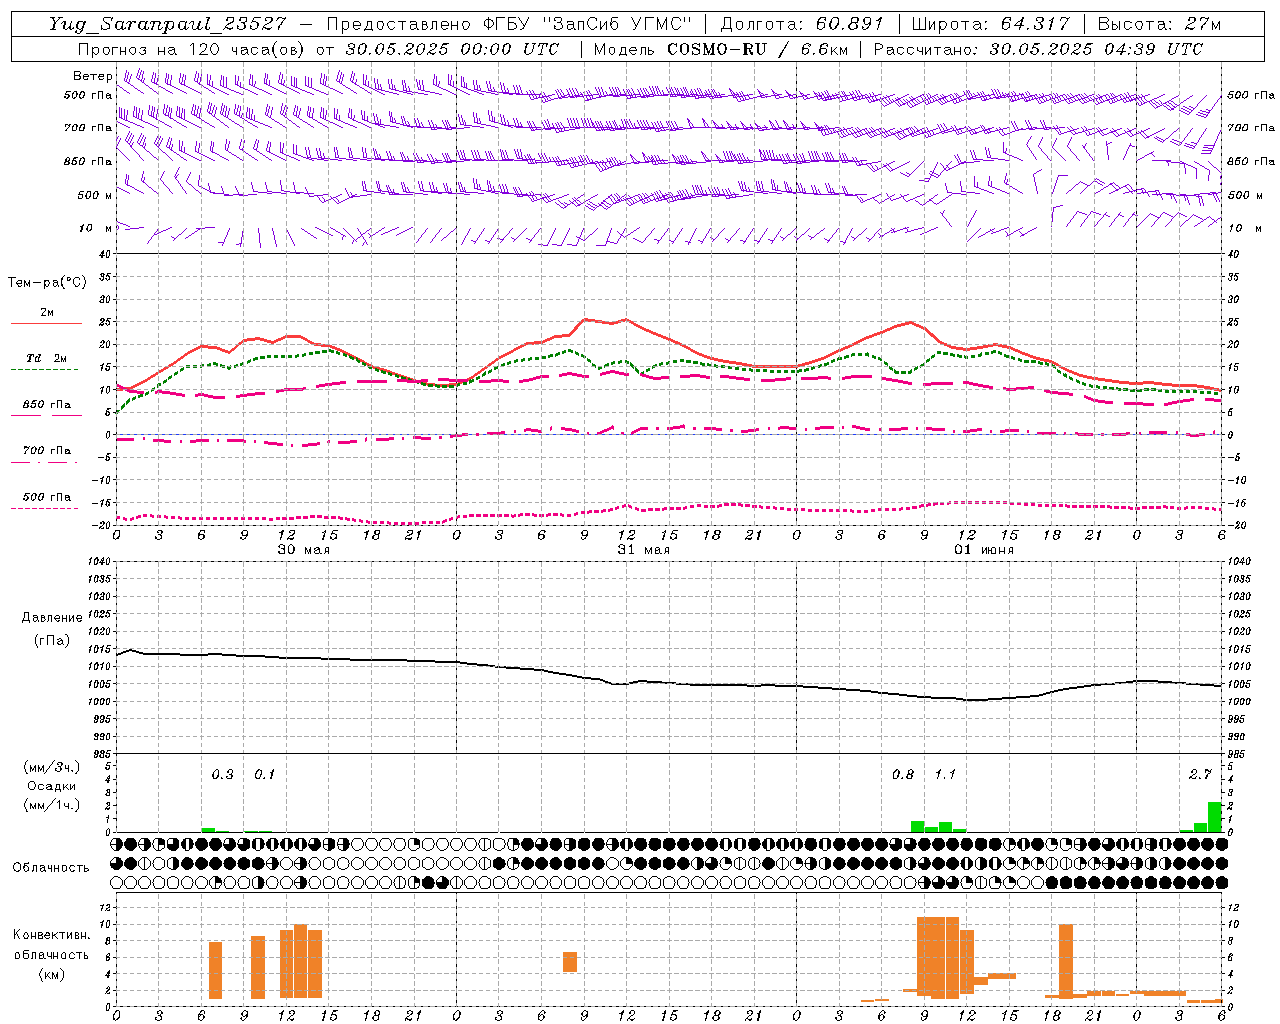Click the small orange convective bar on 31 мая
Viewport: 1280px width, 1024px height.
(x=570, y=962)
